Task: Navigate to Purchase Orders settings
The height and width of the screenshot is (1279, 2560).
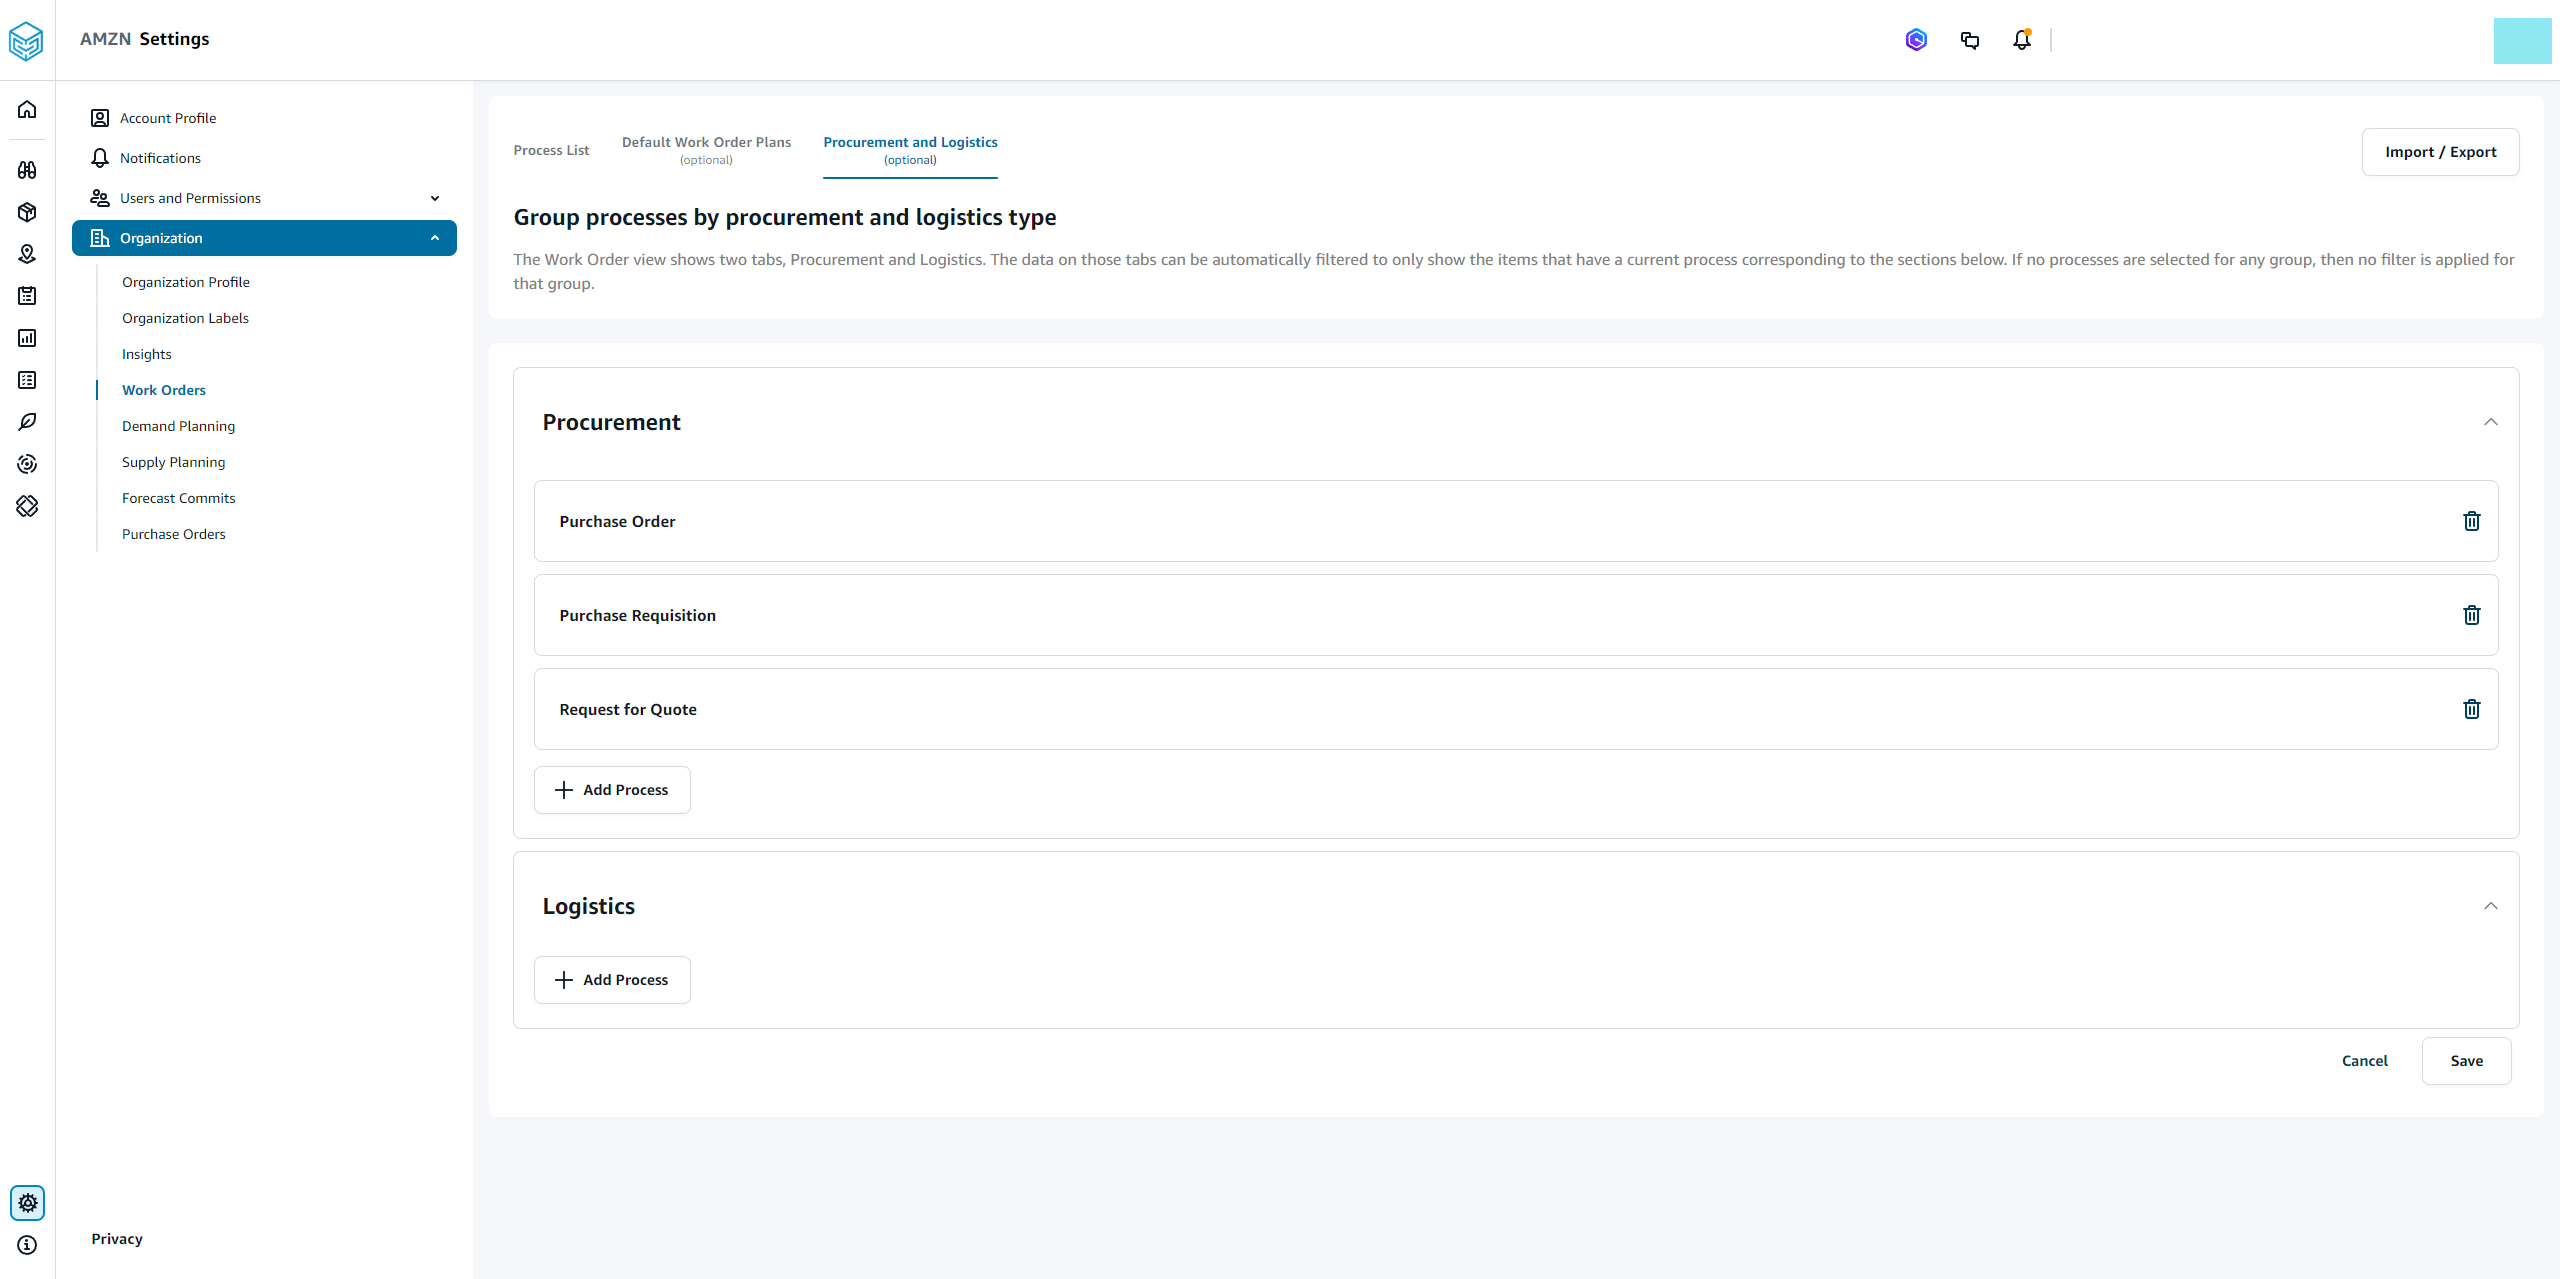Action: pyautogui.click(x=173, y=534)
